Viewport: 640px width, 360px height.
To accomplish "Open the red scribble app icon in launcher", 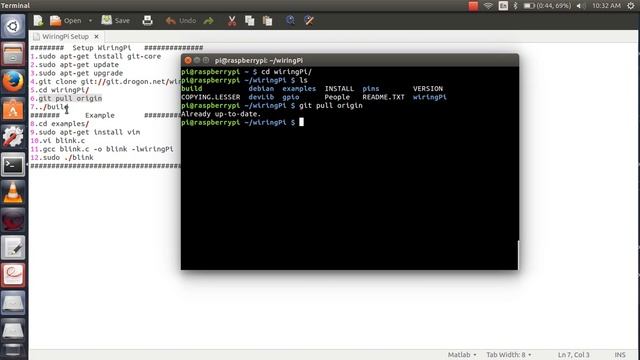I will (x=13, y=275).
